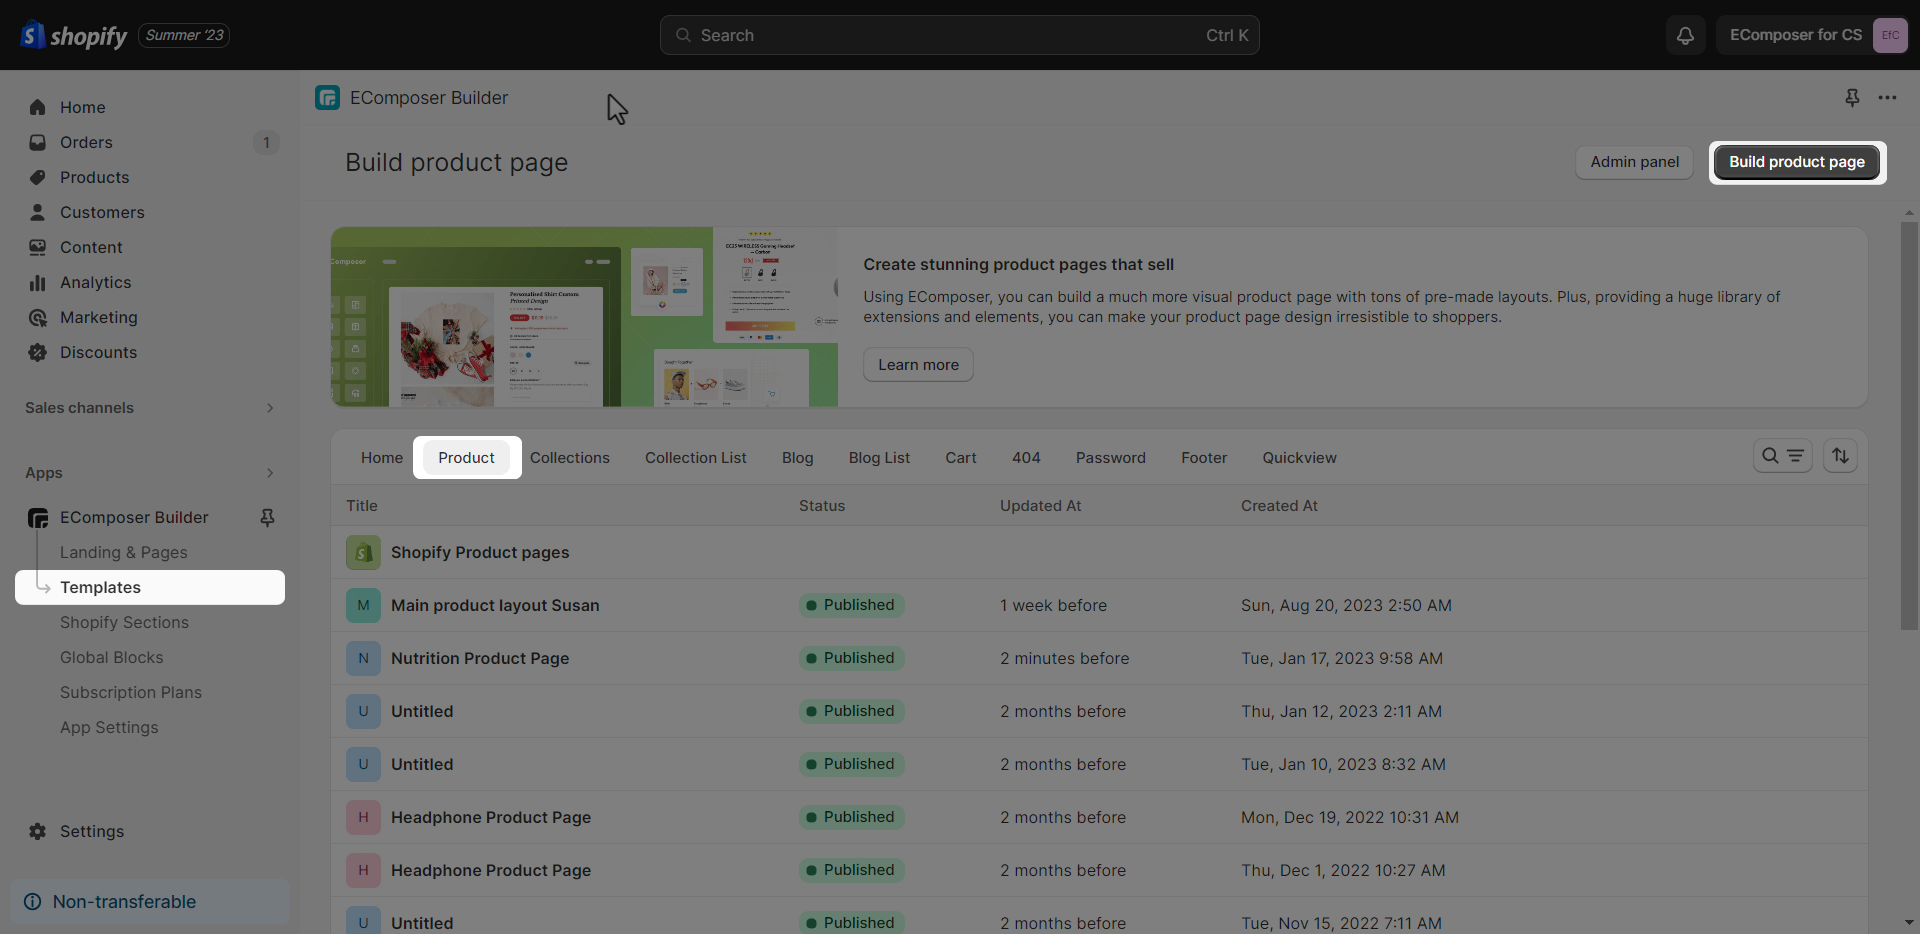Image resolution: width=1920 pixels, height=934 pixels.
Task: Open Untitled template created Jan 12
Action: tap(422, 711)
